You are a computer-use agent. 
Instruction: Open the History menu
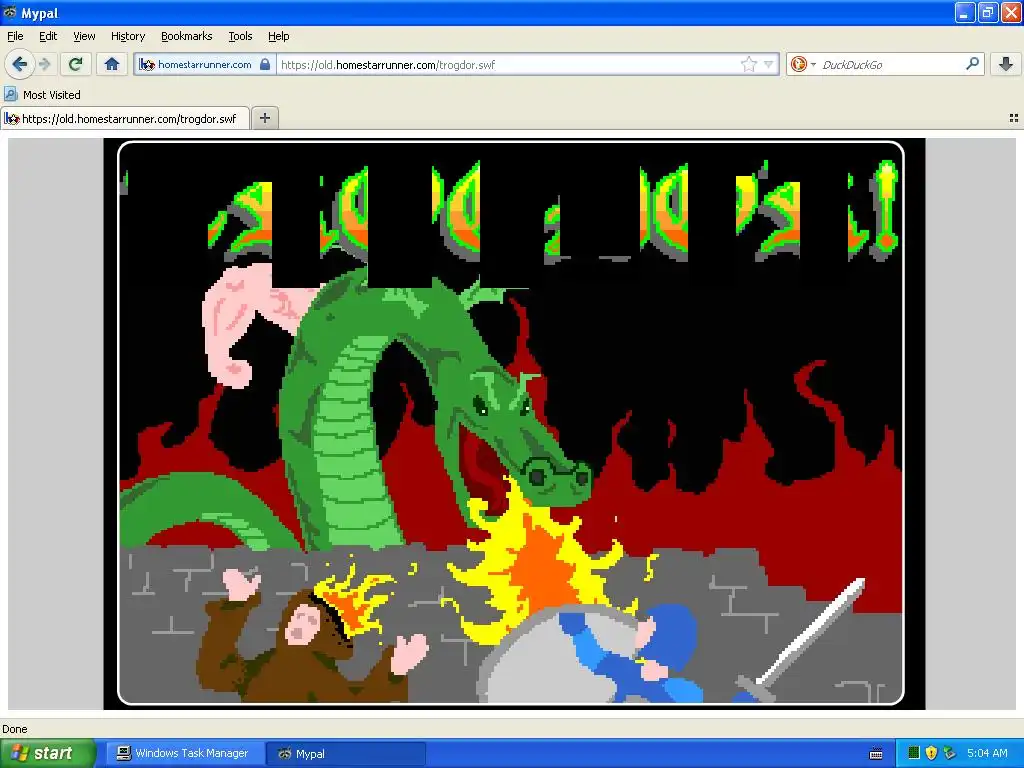point(127,36)
